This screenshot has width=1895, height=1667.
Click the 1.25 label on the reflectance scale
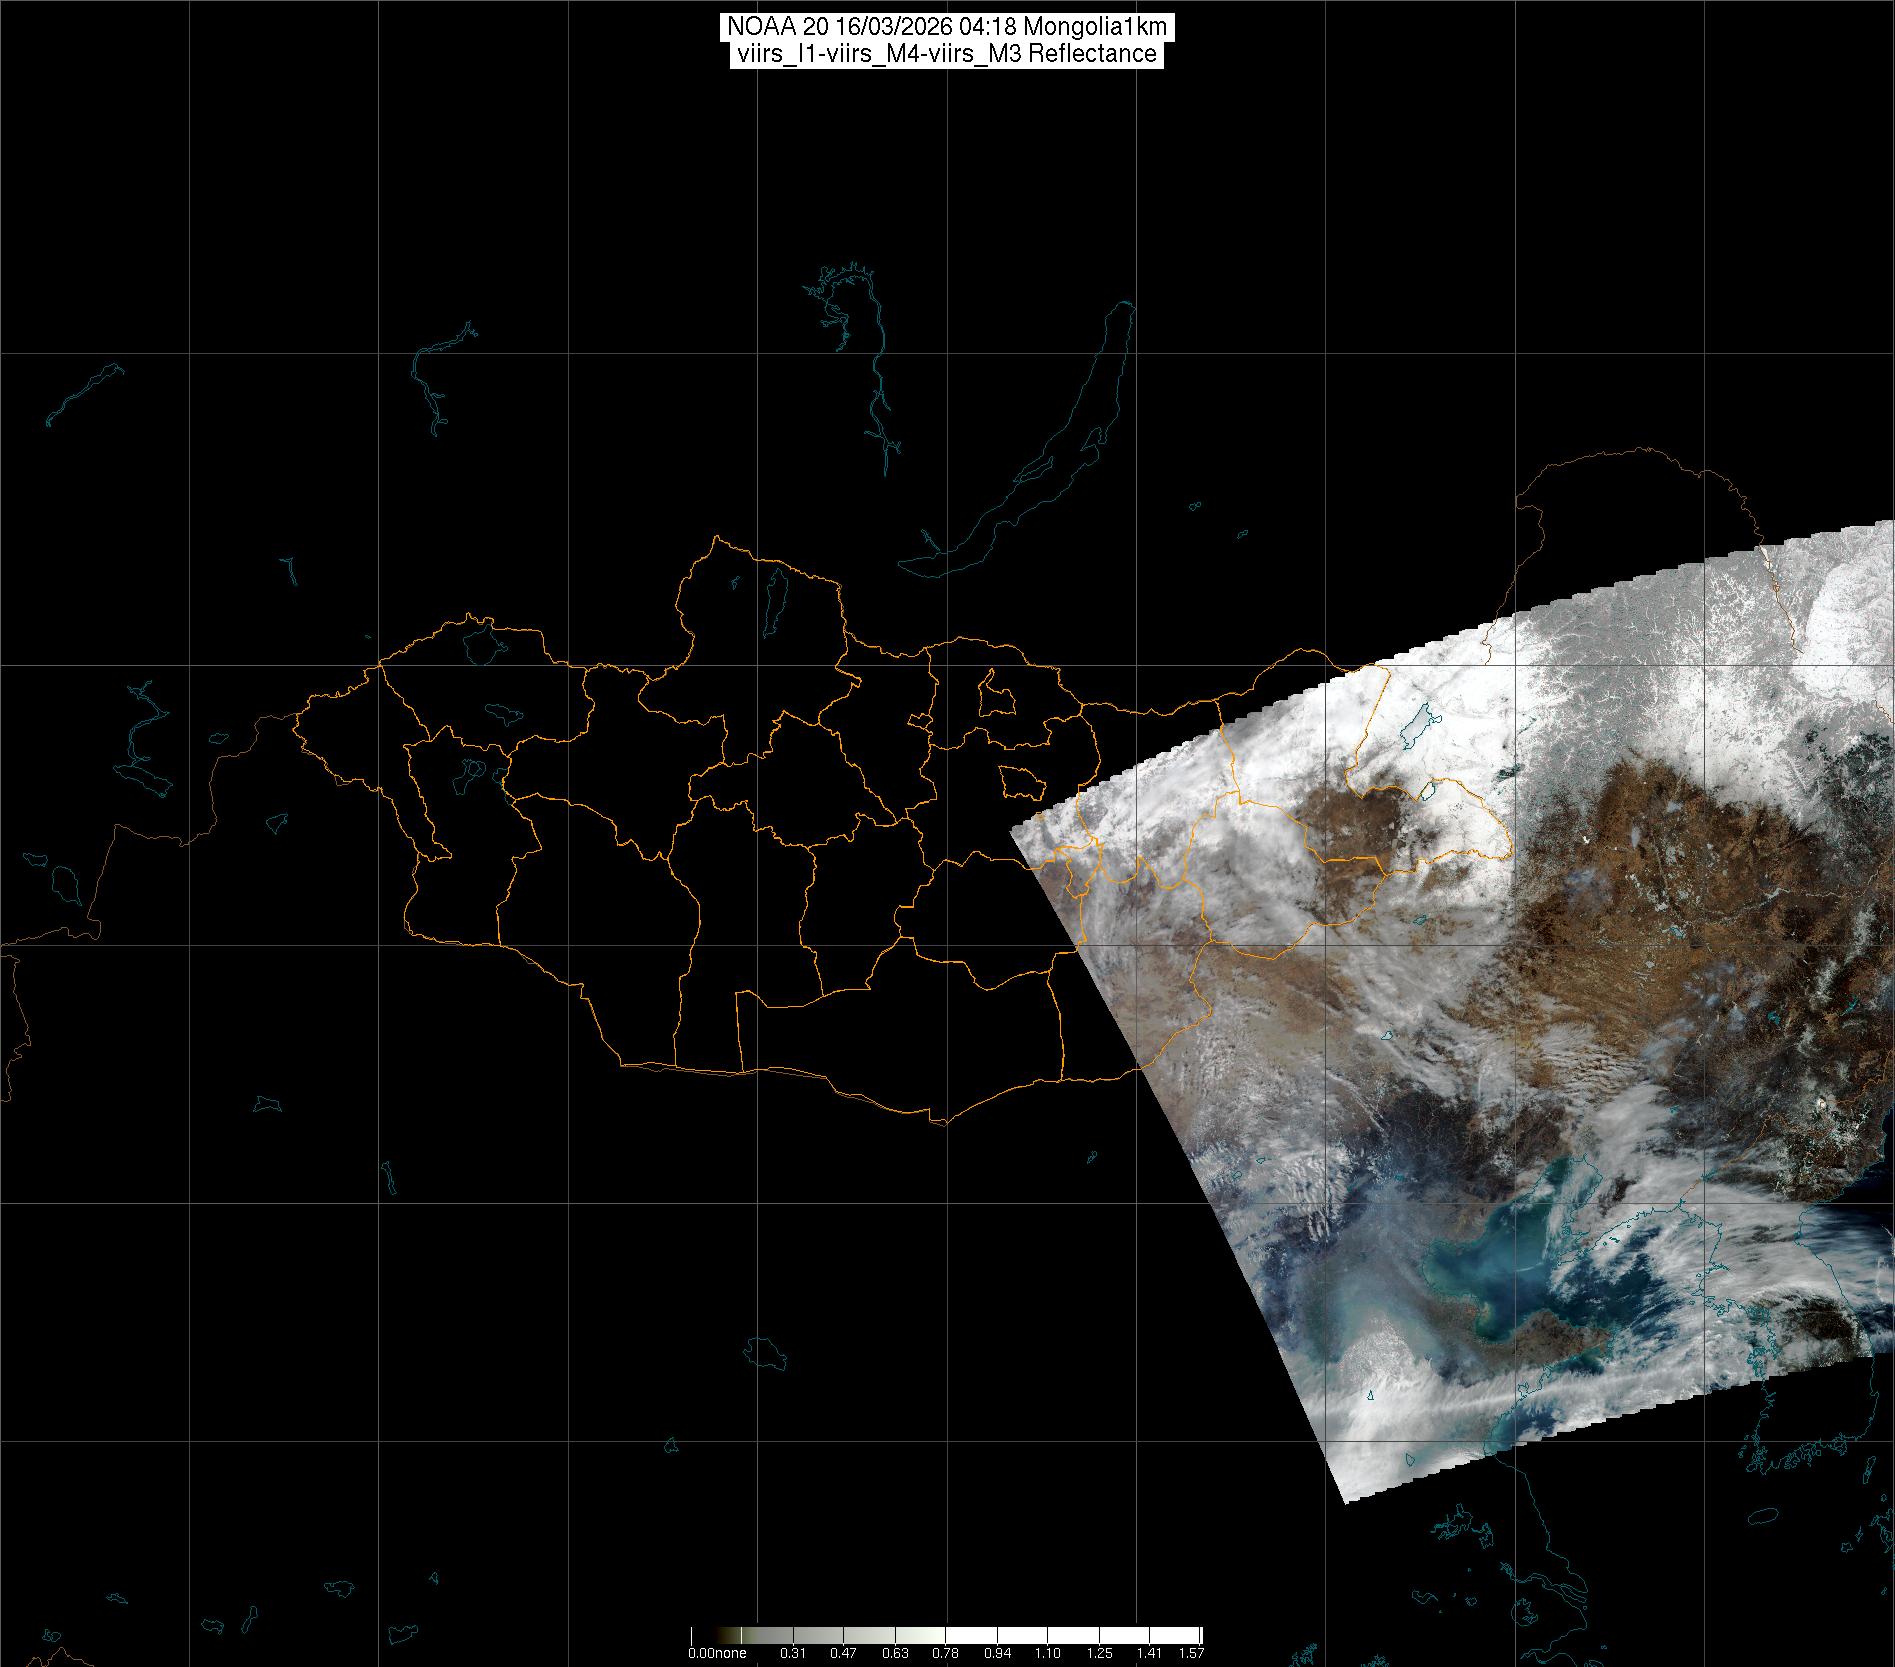1099,1653
